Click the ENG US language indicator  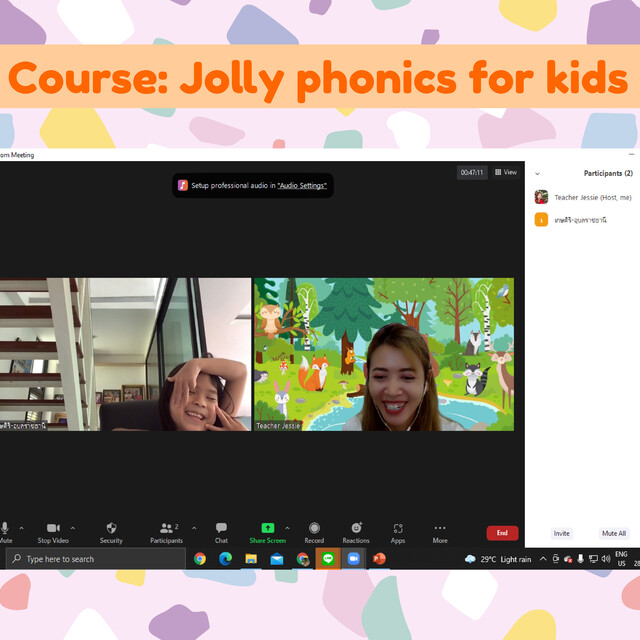point(622,559)
